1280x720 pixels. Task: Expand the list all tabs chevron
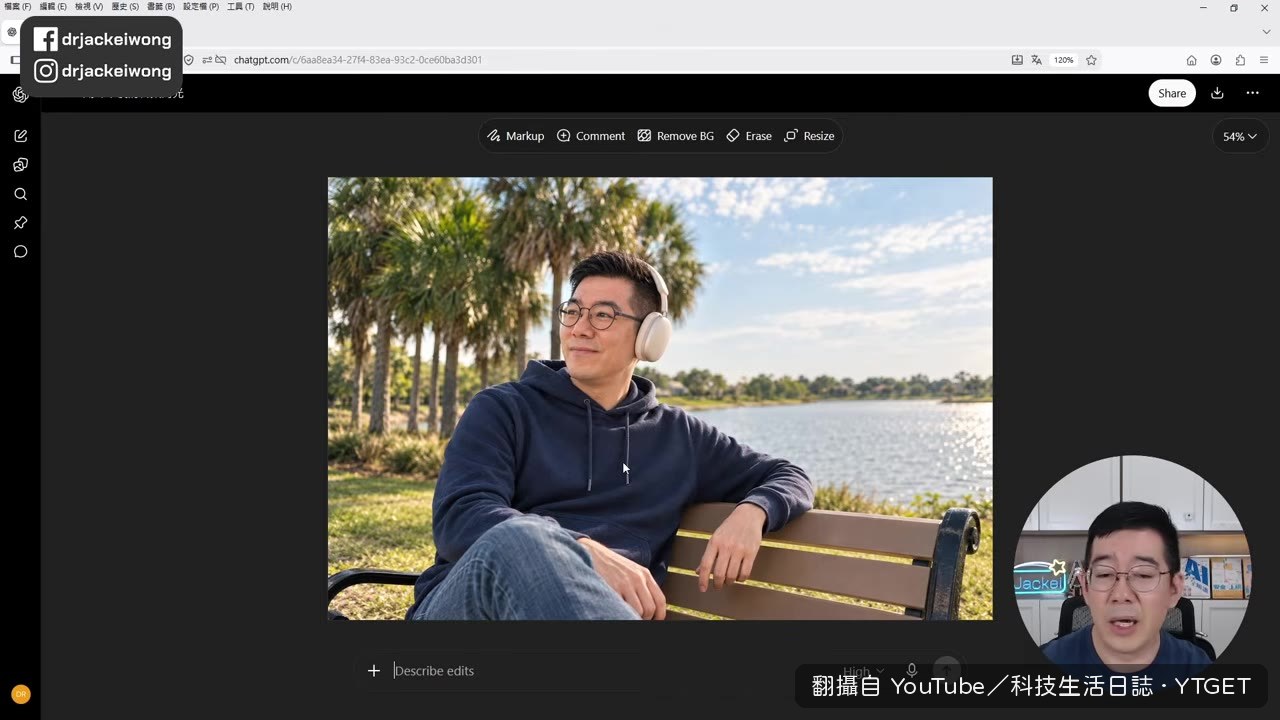point(1266,32)
